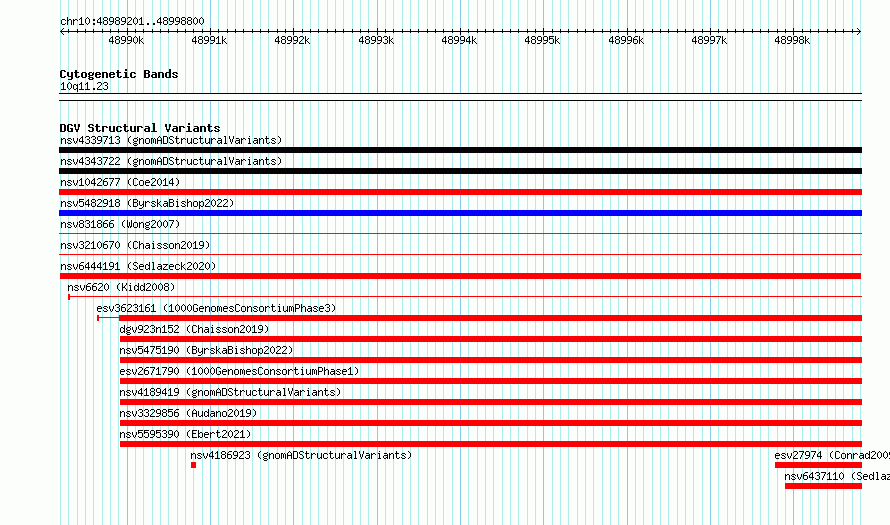The height and width of the screenshot is (525, 890).
Task: Click the red bar of nsv3329856
Action: 490,423
